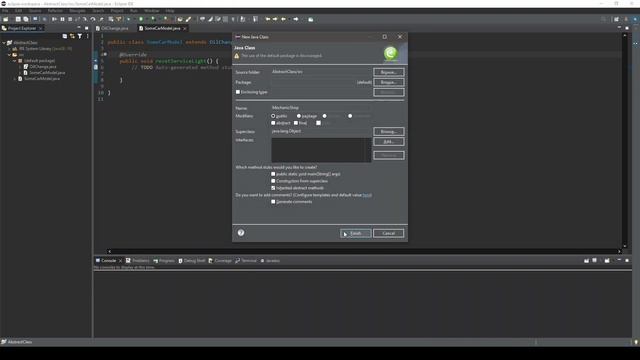The image size is (640, 360).
Task: Click Cancel in New Java Class dialog
Action: 389,233
